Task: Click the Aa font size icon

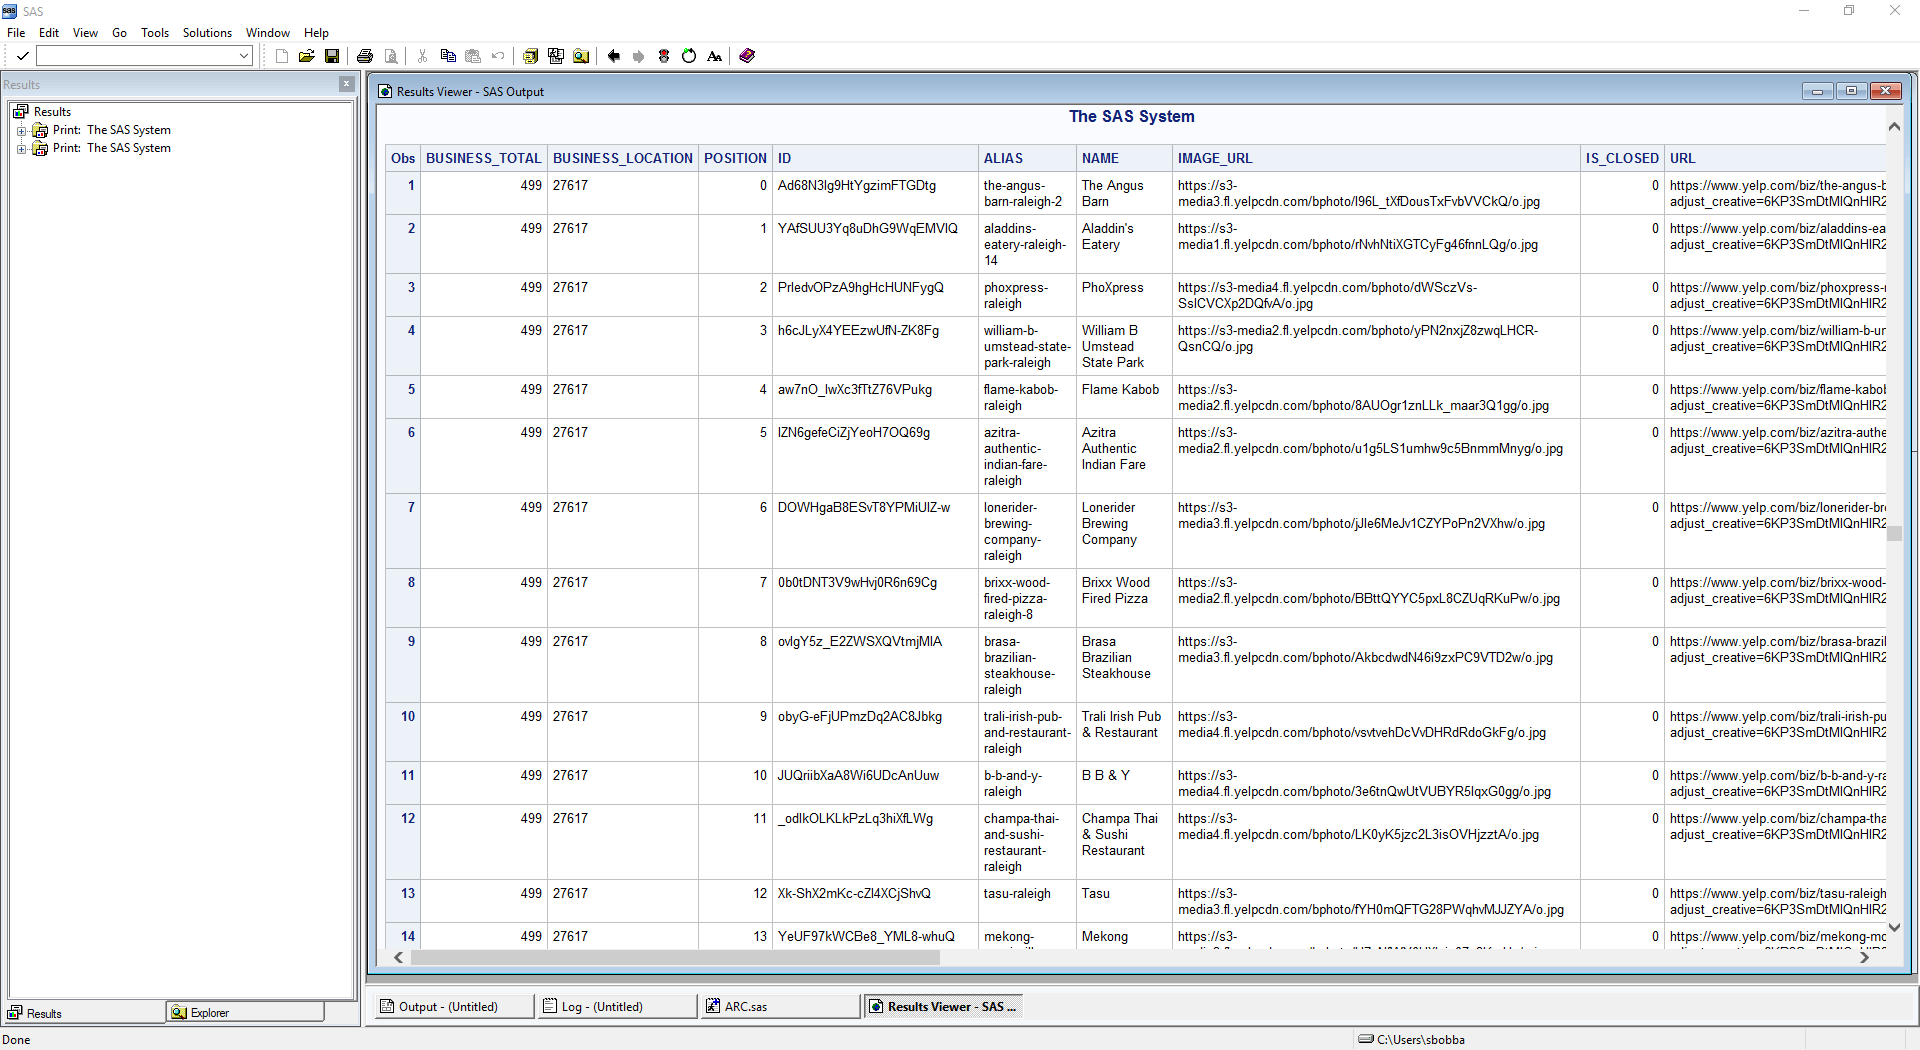Action: pyautogui.click(x=714, y=56)
